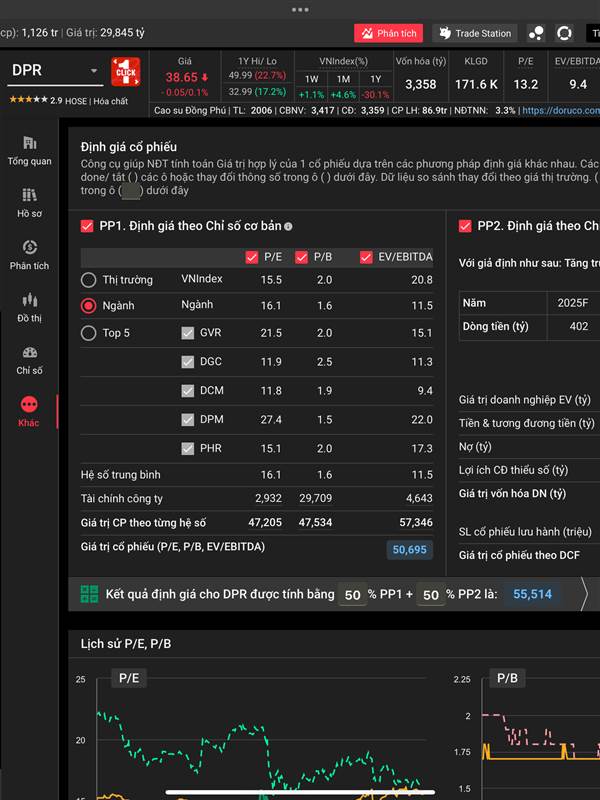Open the Đồ thị candlestick icon
This screenshot has width=600, height=800.
(x=30, y=300)
